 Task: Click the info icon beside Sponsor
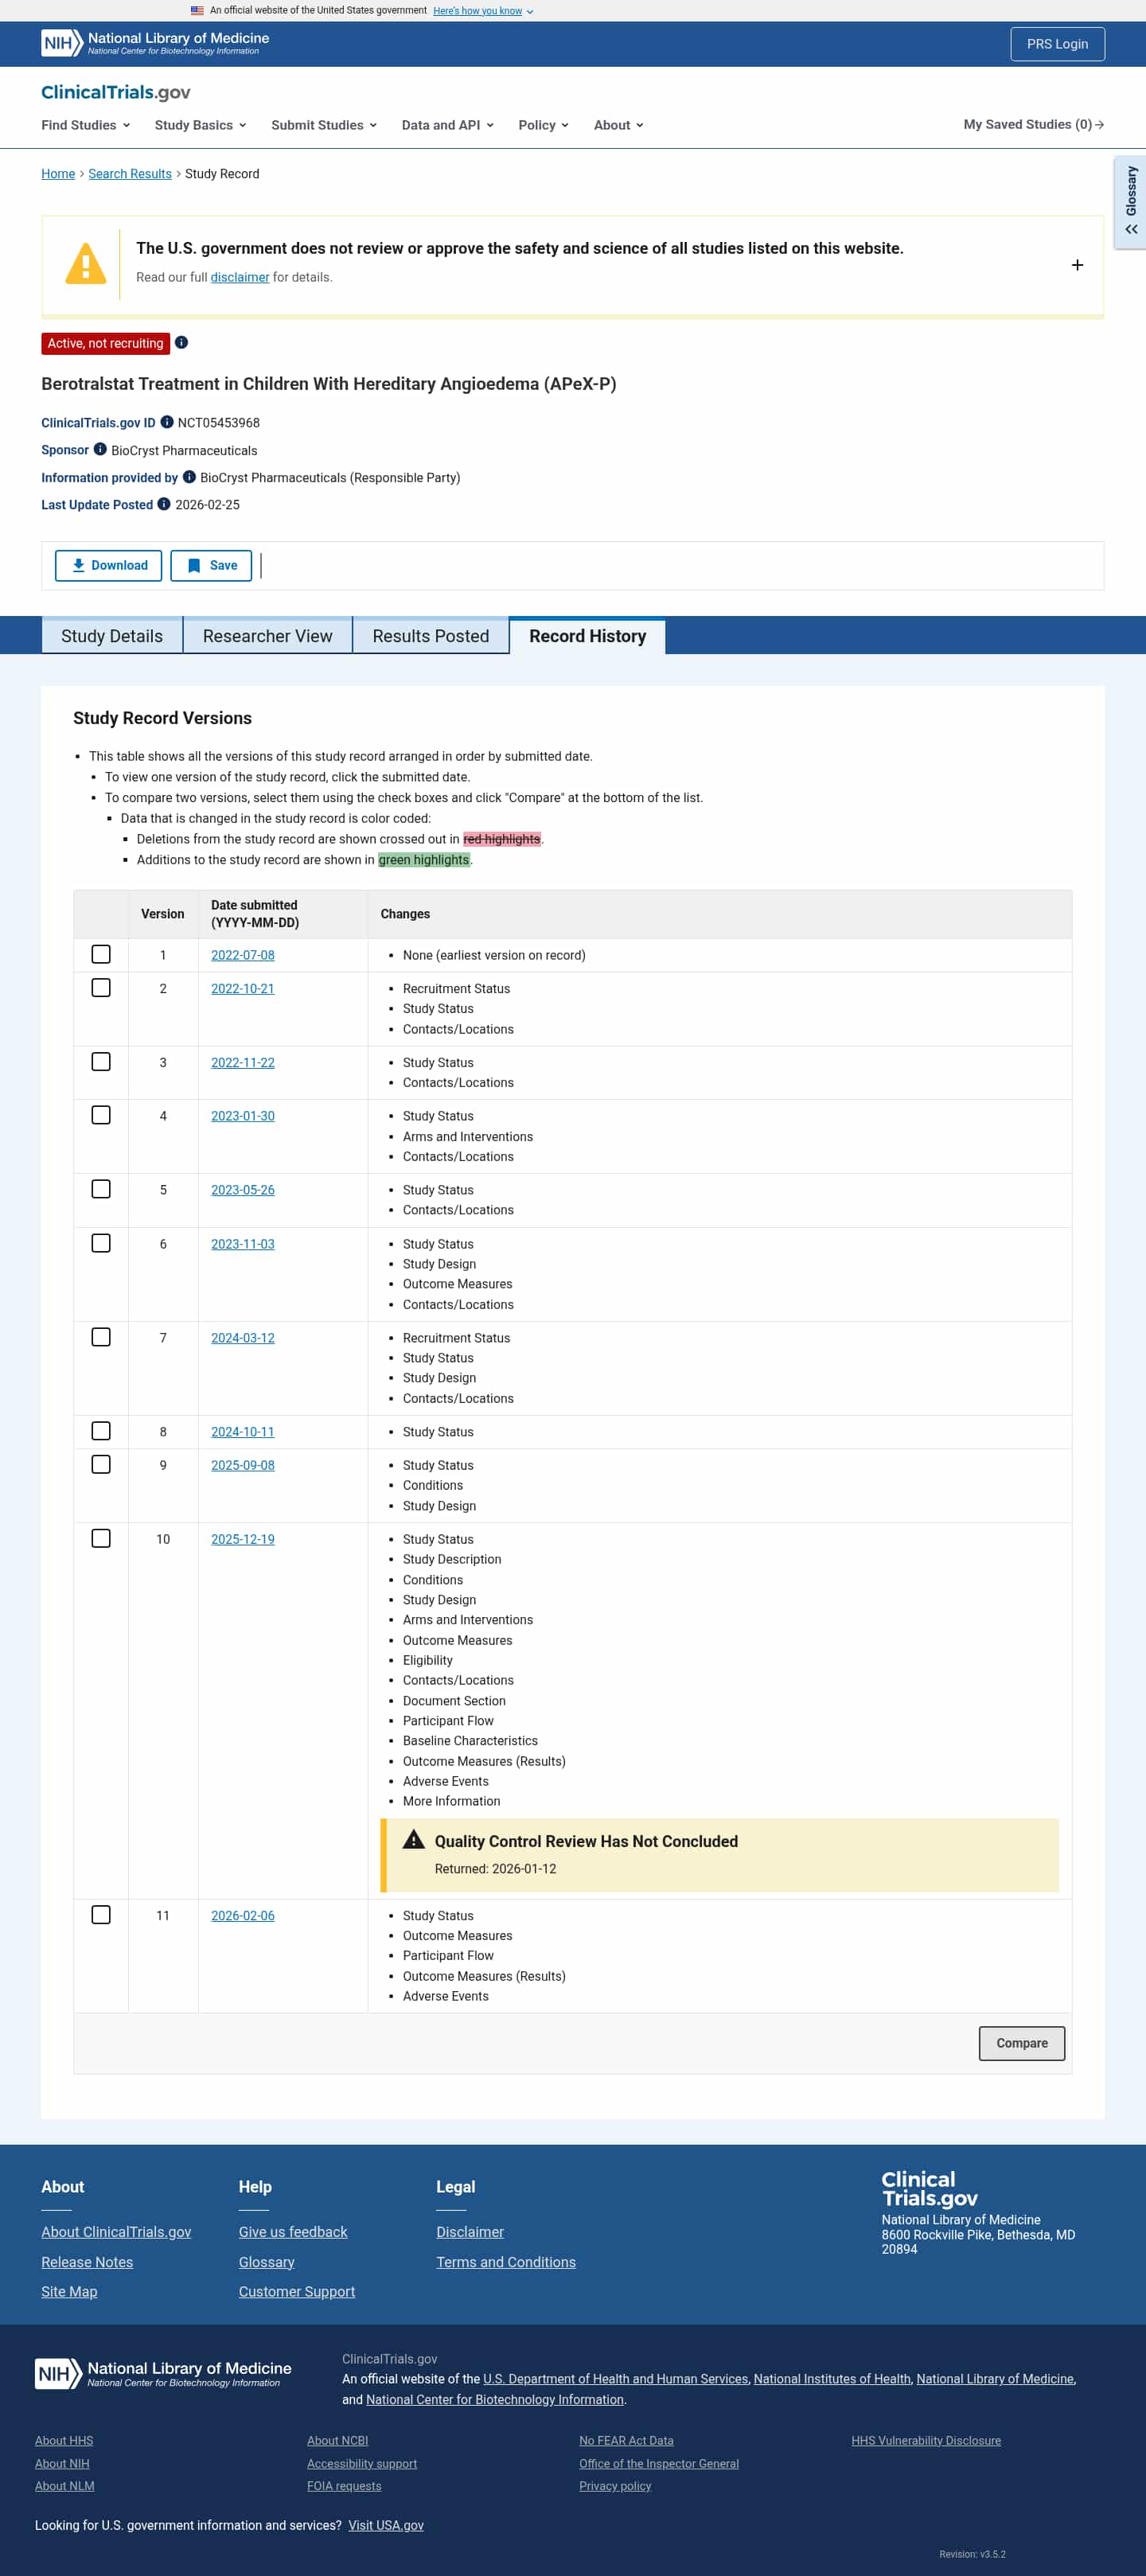[100, 449]
